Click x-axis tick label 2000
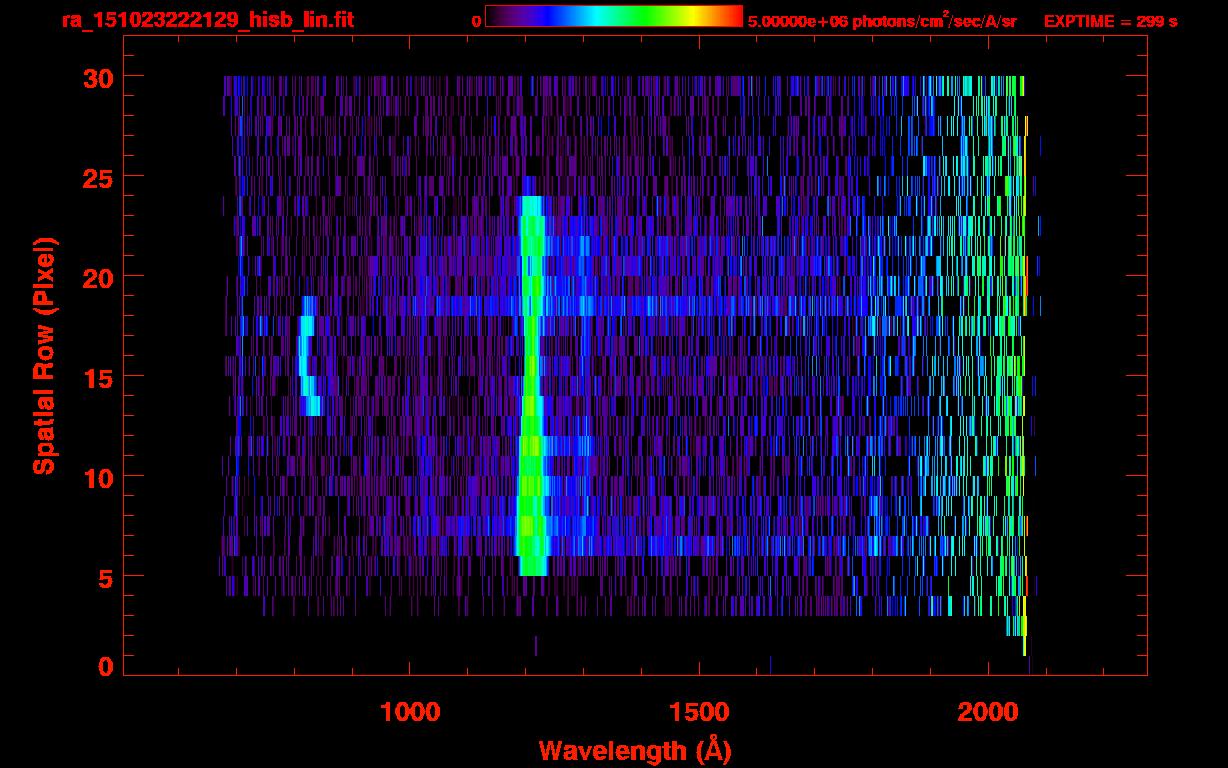The height and width of the screenshot is (768, 1228). 987,712
